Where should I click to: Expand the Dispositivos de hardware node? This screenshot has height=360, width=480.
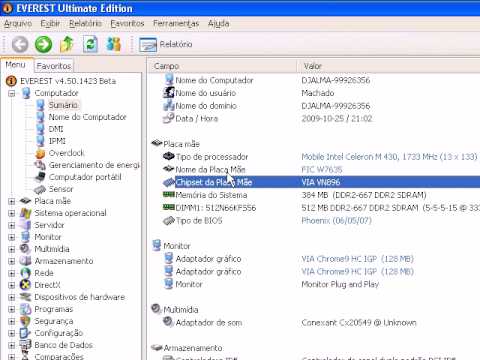(x=12, y=297)
